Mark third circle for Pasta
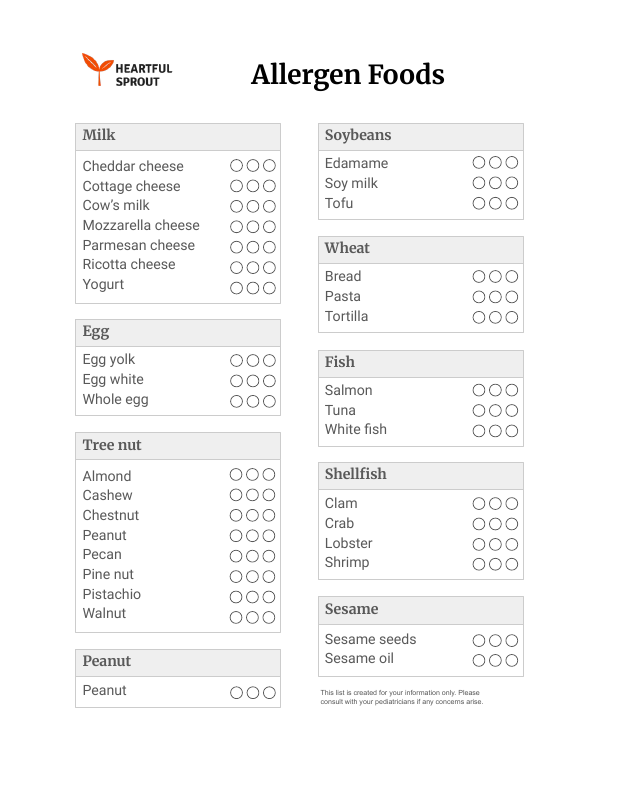This screenshot has height=800, width=619. coord(512,297)
